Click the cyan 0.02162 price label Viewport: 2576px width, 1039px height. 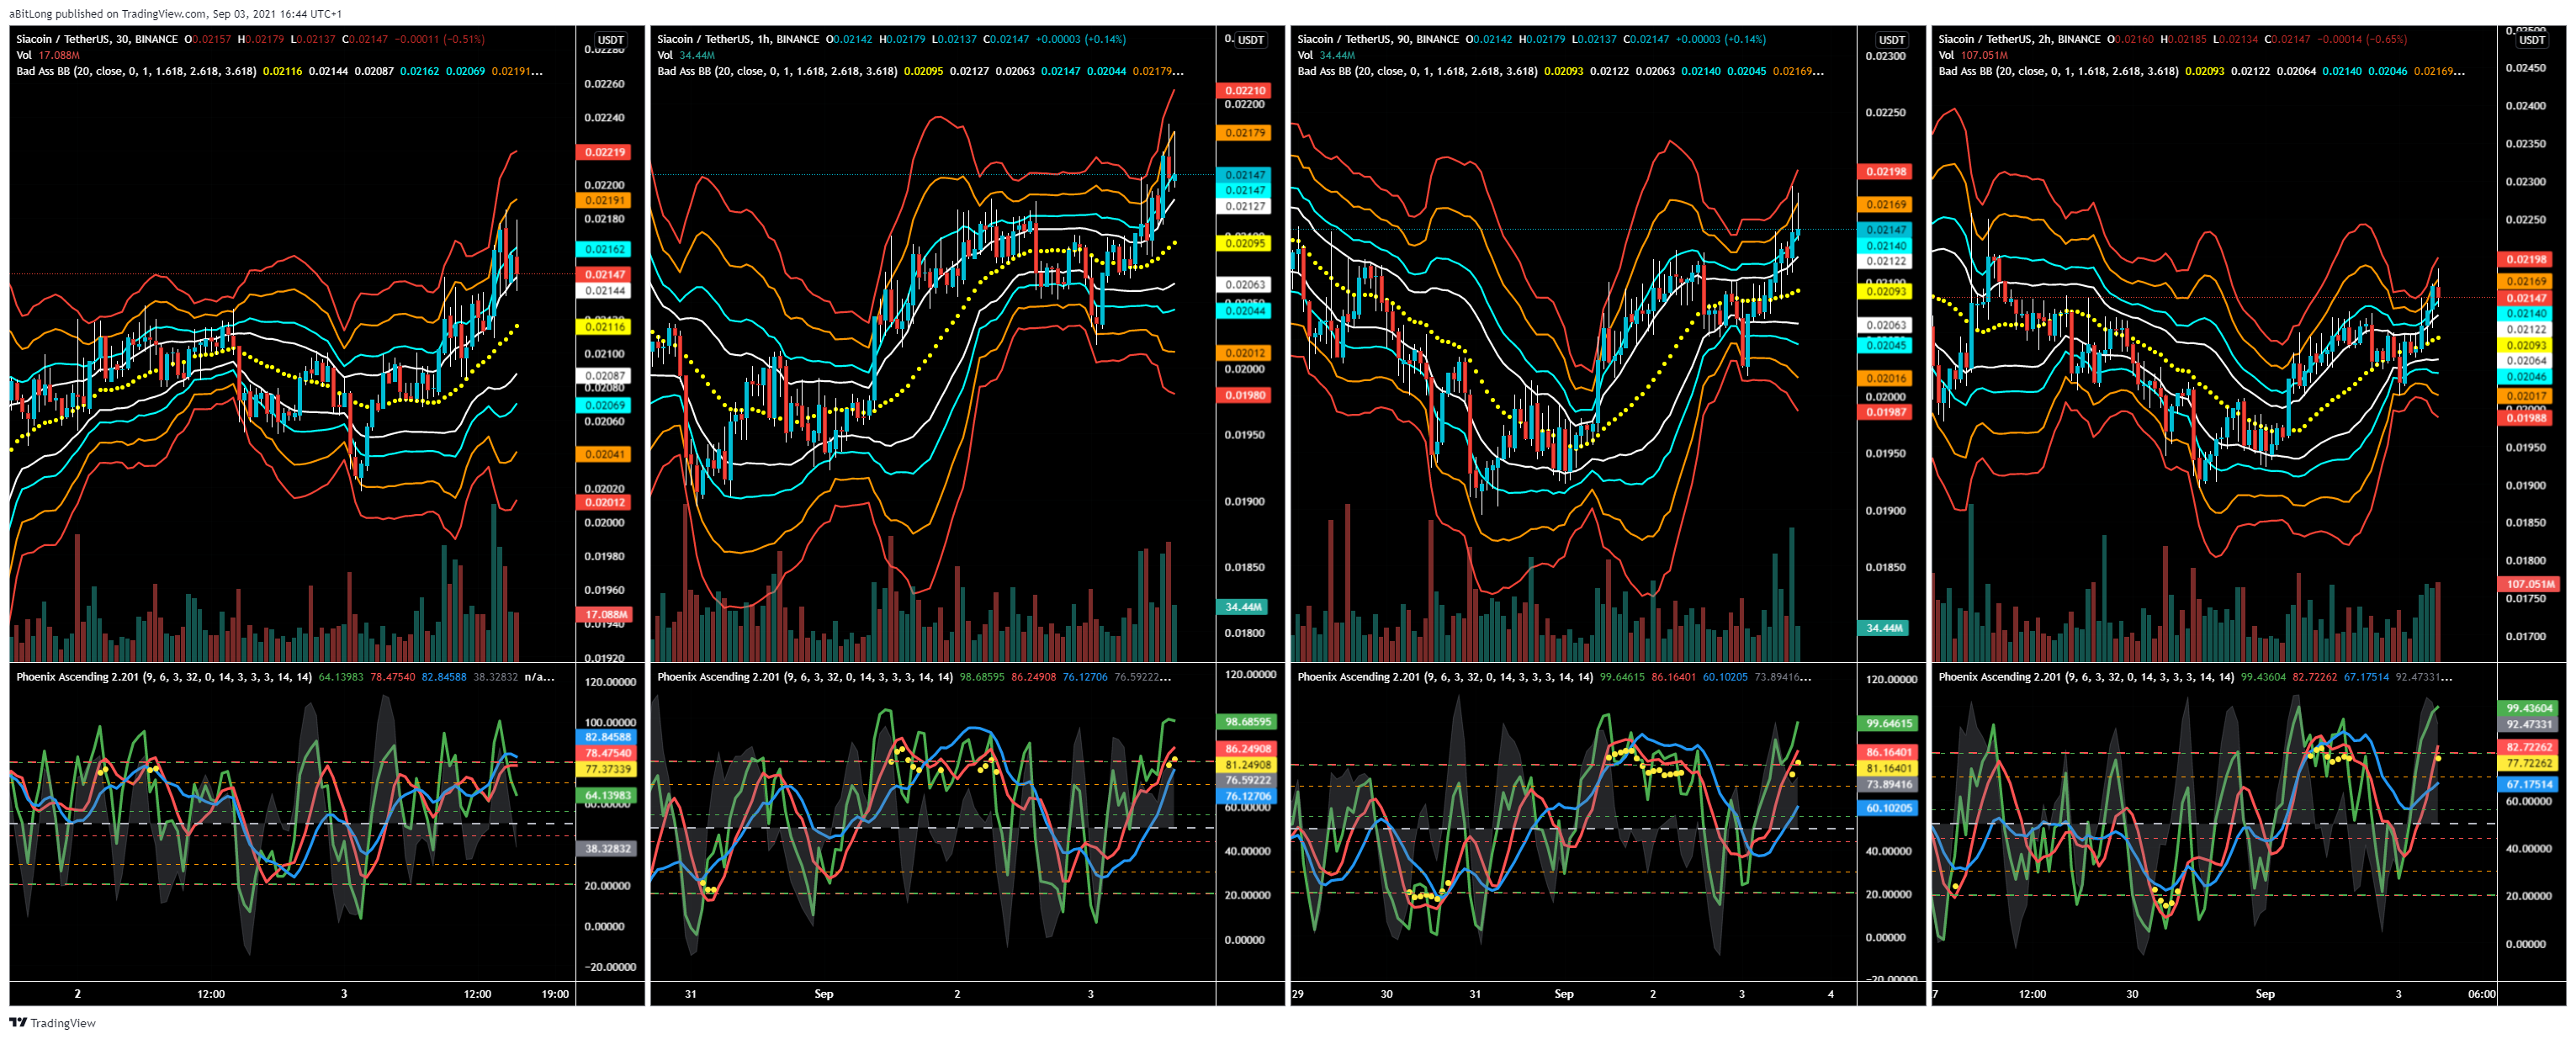[604, 249]
